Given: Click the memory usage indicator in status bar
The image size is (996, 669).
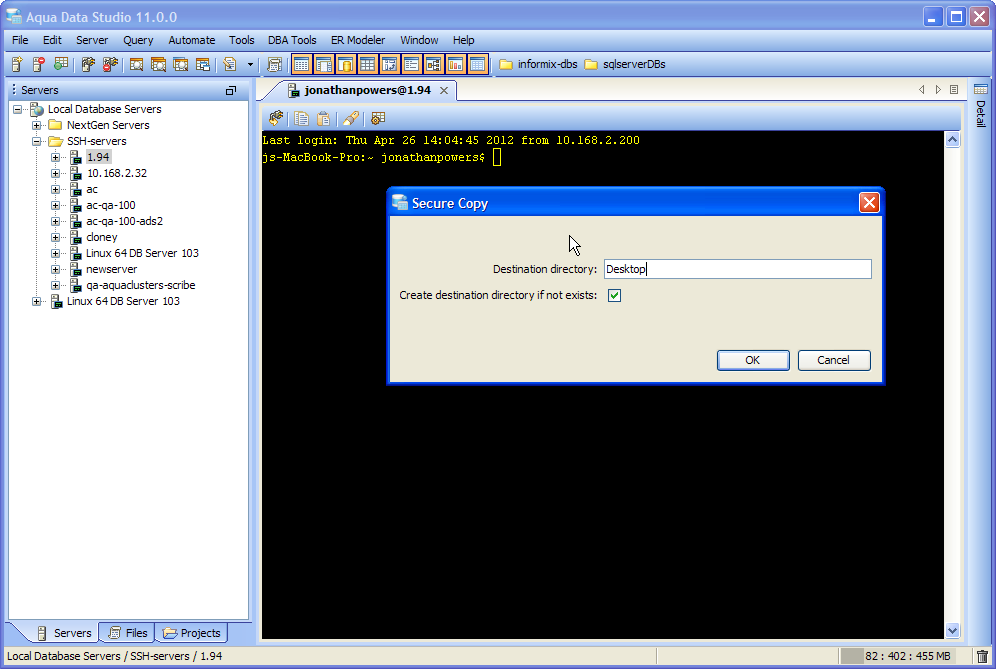Looking at the screenshot, I should tap(899, 656).
